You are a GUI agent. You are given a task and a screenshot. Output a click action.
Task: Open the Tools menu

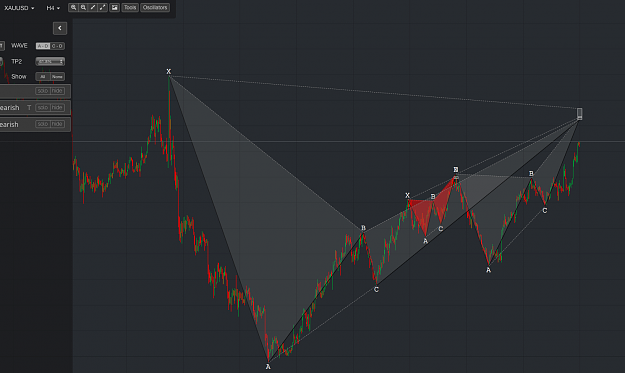130,8
